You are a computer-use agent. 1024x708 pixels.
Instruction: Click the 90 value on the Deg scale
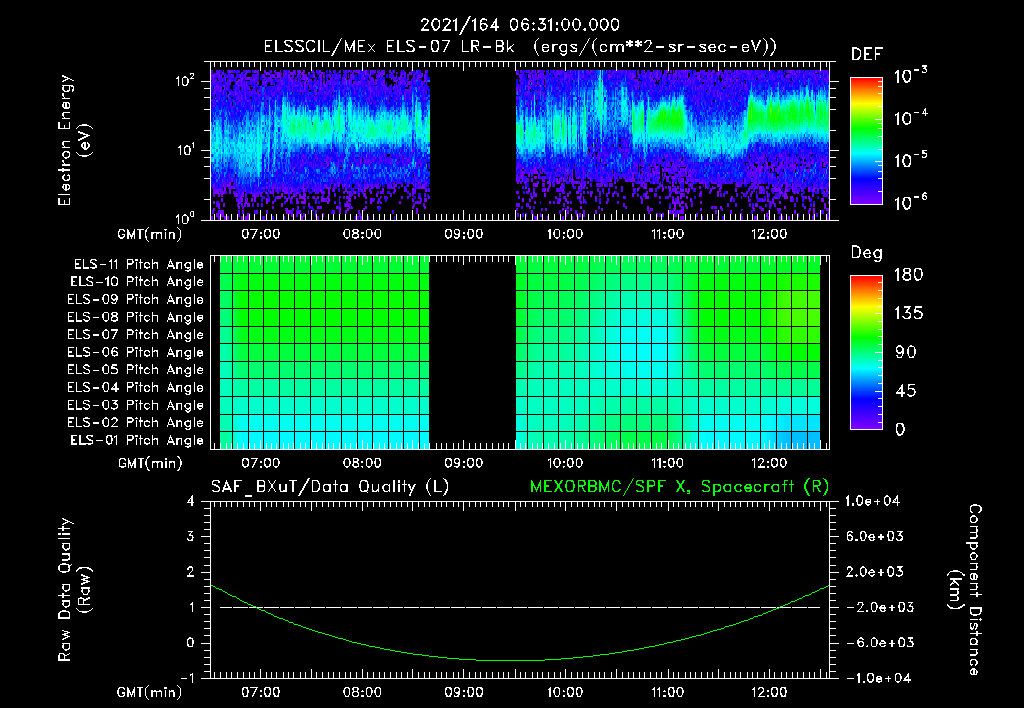pyautogui.click(x=906, y=352)
